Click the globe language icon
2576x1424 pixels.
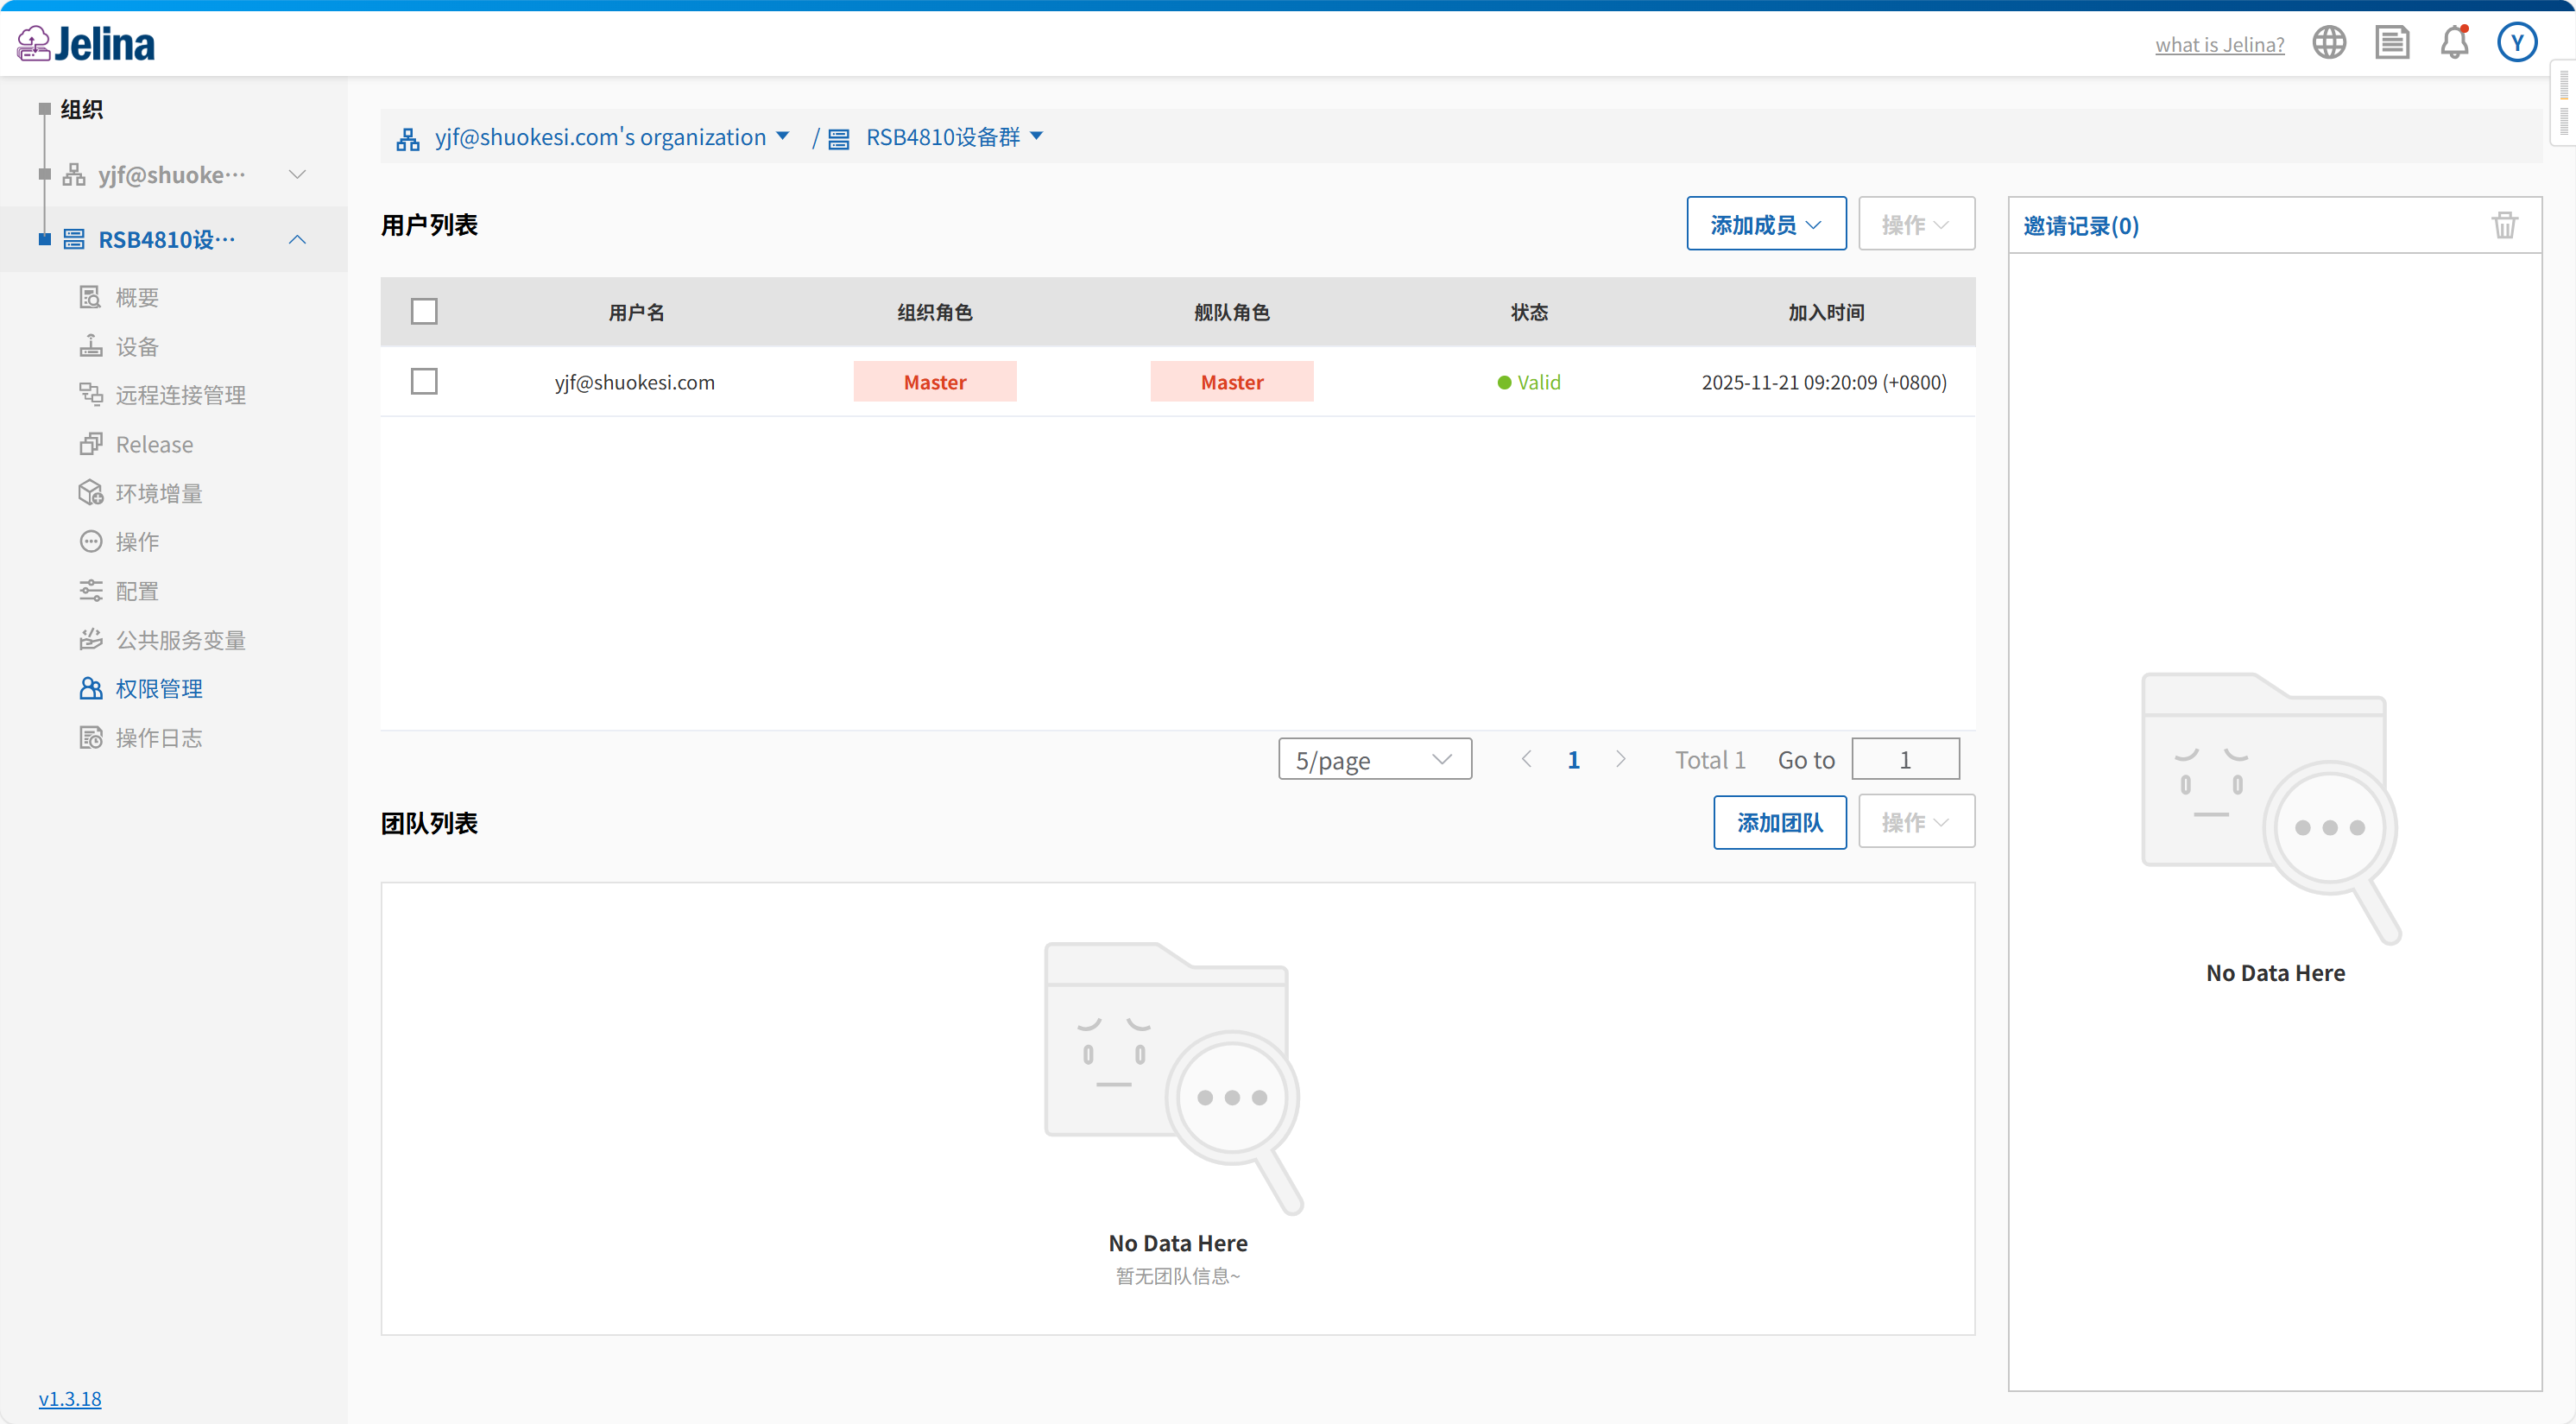[2329, 43]
